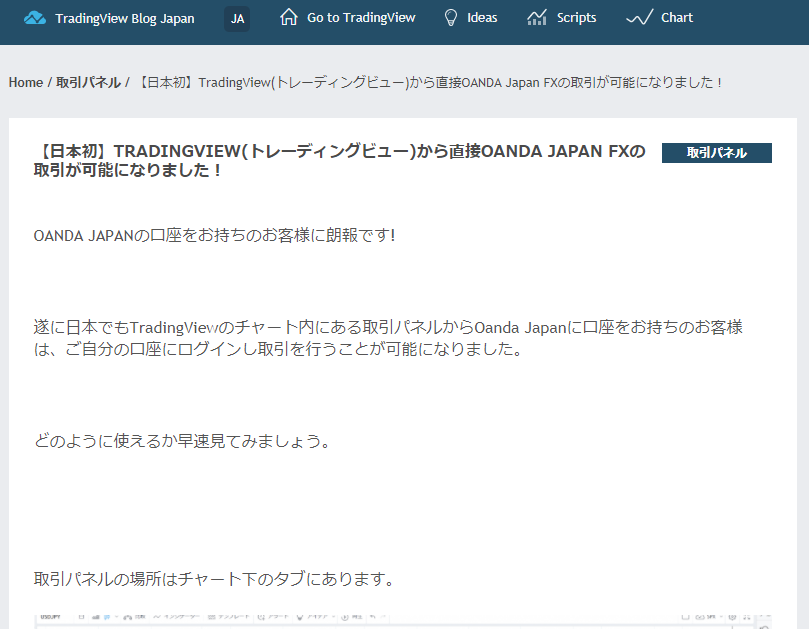Image resolution: width=809 pixels, height=629 pixels.
Task: Open 取引パネル category in the breadcrumb
Action: (x=88, y=83)
